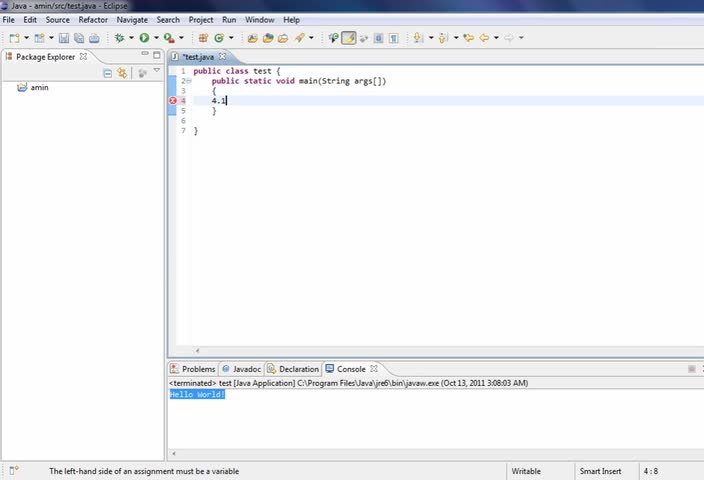Open the Project menu
This screenshot has height=480, width=704.
point(201,20)
